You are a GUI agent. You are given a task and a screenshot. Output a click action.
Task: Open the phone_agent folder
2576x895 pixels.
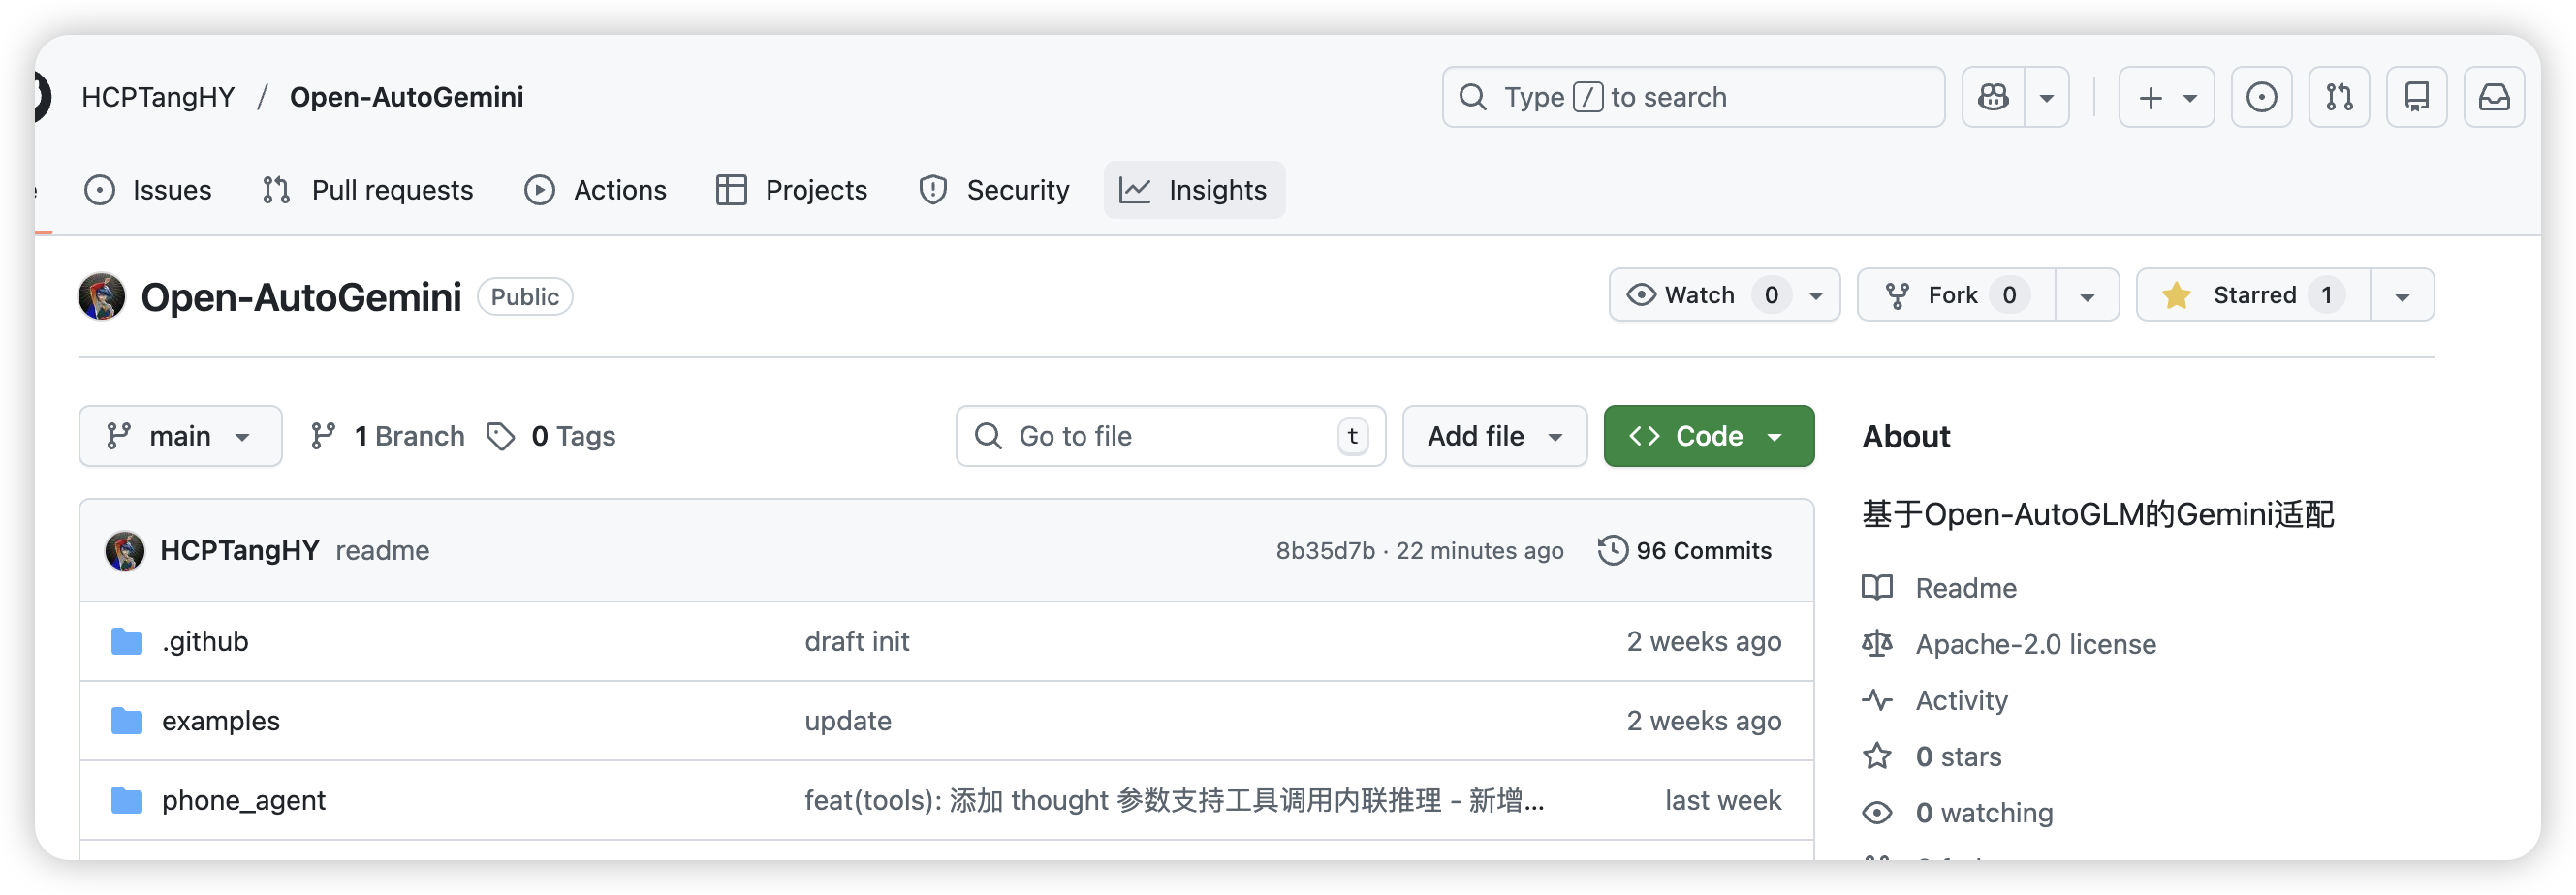(x=243, y=800)
